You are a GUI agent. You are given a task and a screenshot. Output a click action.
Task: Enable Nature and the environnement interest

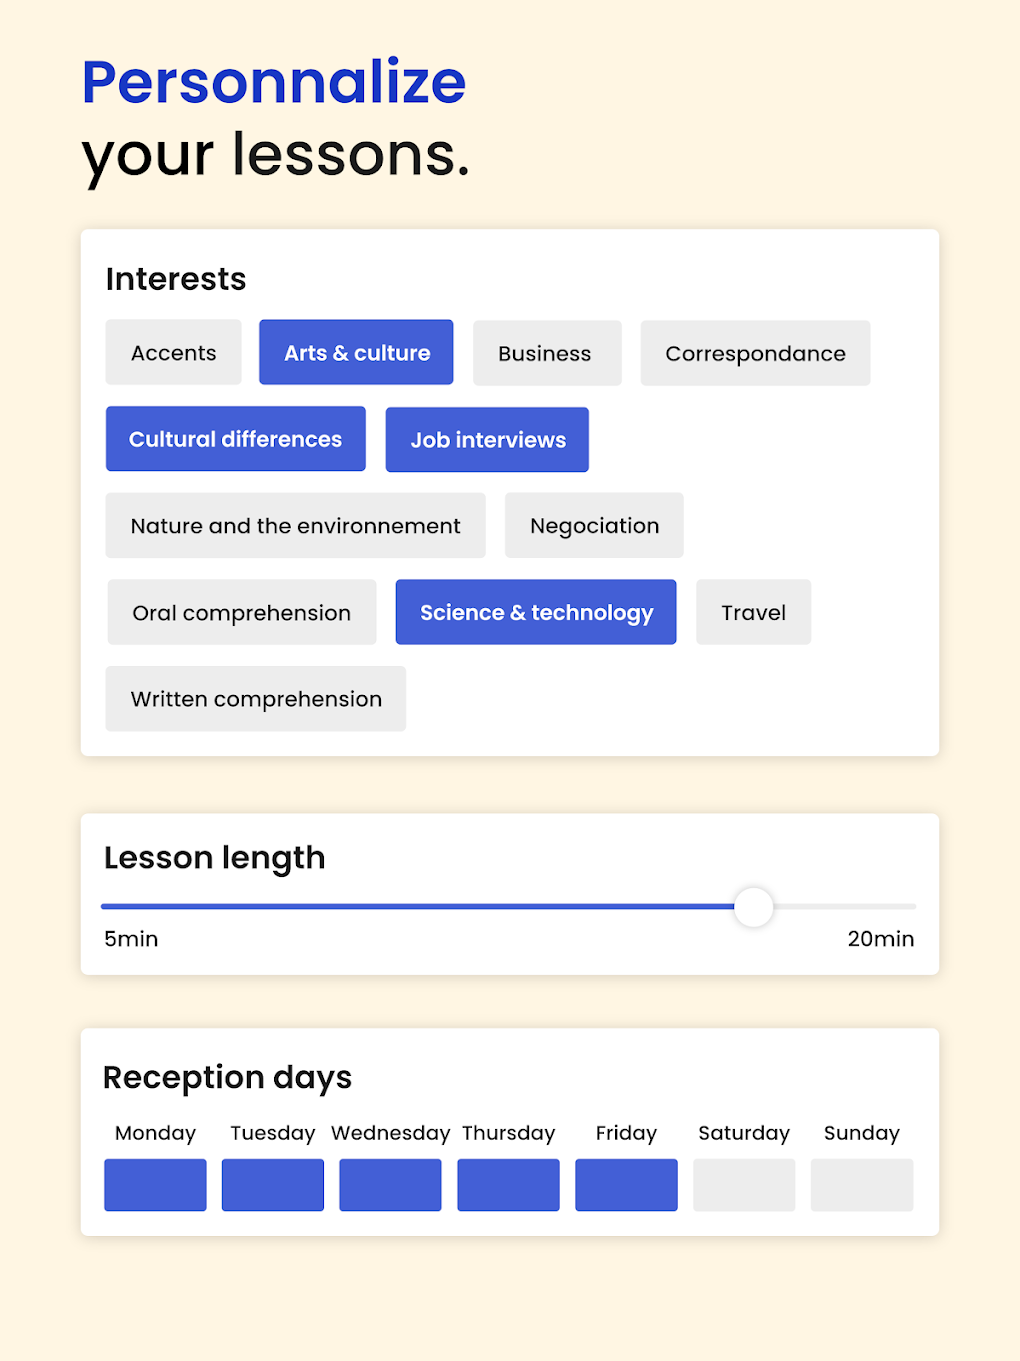(x=295, y=525)
